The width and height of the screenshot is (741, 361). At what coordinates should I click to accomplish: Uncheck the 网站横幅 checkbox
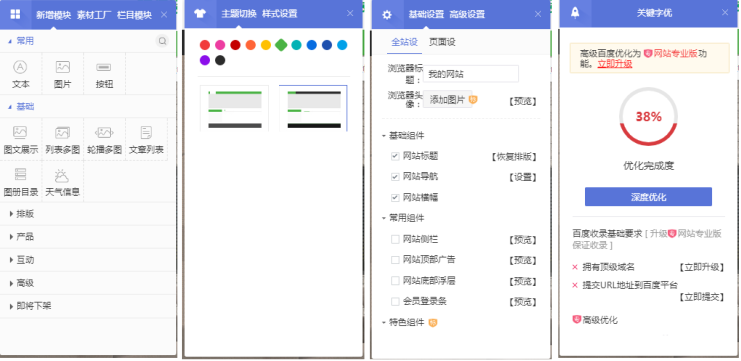[395, 198]
